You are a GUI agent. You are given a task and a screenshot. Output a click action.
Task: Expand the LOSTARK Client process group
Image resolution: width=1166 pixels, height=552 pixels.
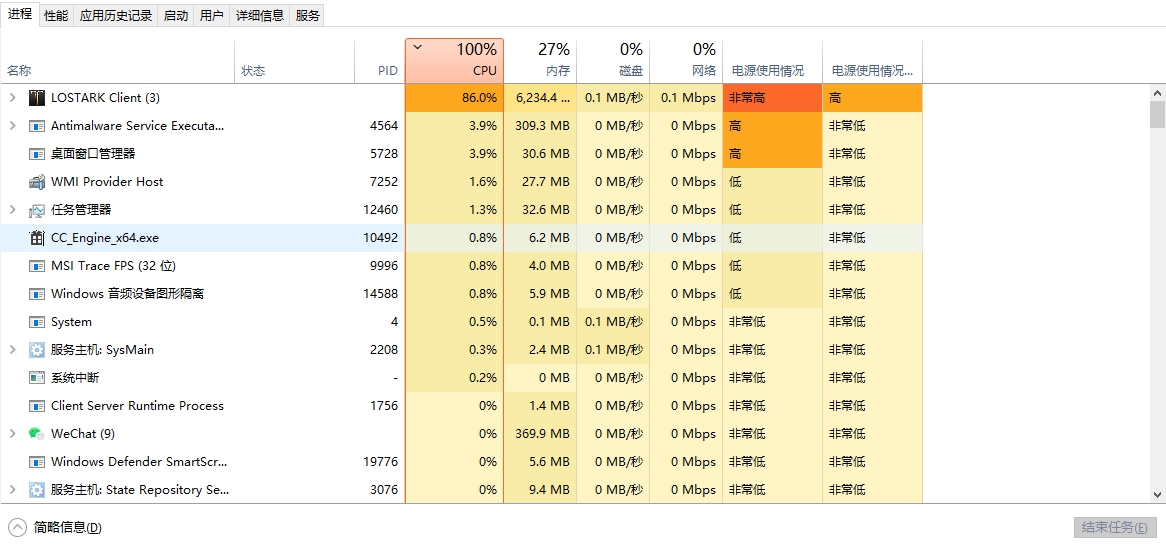click(12, 97)
